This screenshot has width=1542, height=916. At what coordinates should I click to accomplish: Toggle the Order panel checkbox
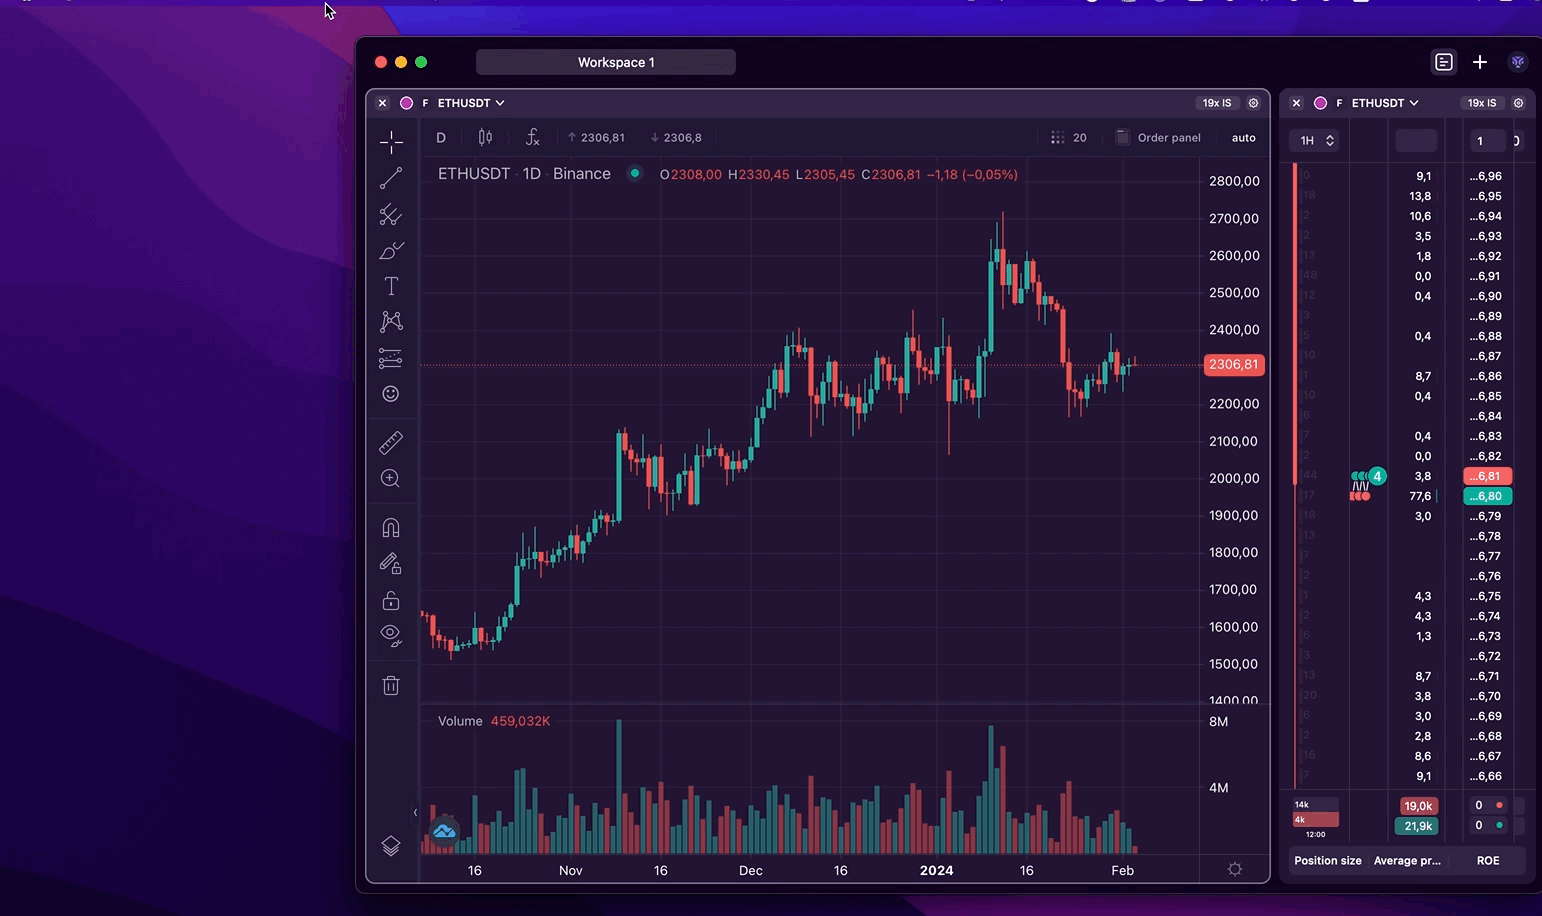click(x=1122, y=138)
